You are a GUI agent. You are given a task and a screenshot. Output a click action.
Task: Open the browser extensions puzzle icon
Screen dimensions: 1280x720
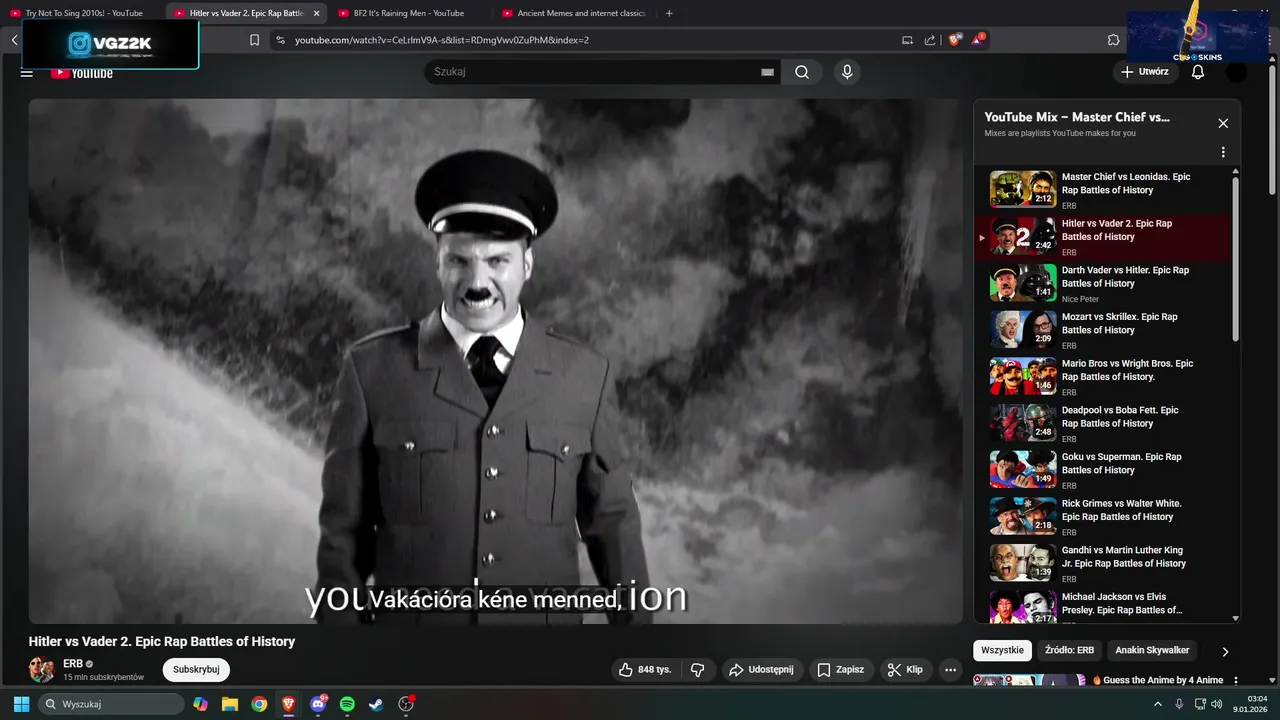[1113, 40]
